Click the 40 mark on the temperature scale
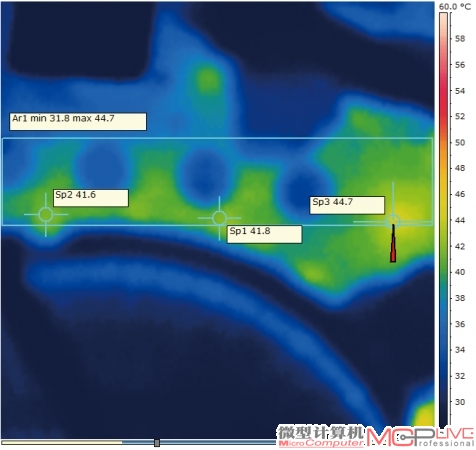This screenshot has width=476, height=450. click(460, 272)
